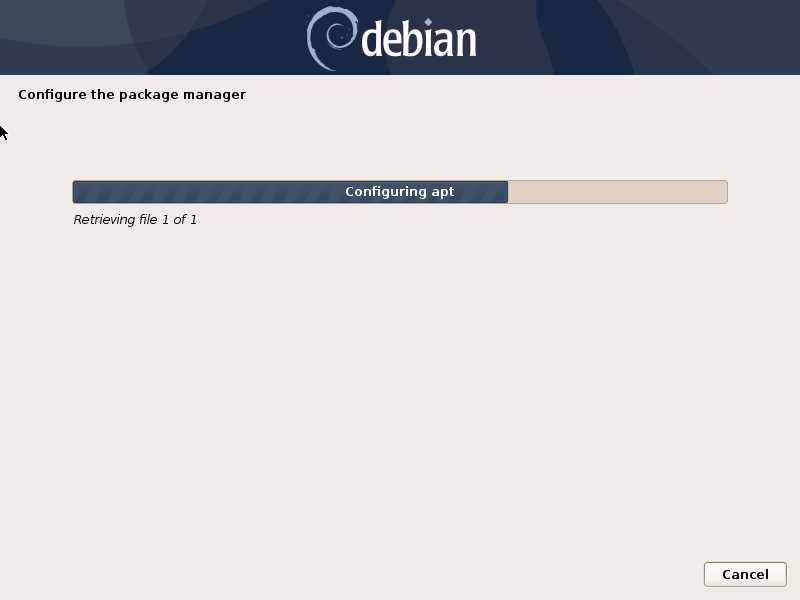Cancel the apt configuration

(x=745, y=574)
